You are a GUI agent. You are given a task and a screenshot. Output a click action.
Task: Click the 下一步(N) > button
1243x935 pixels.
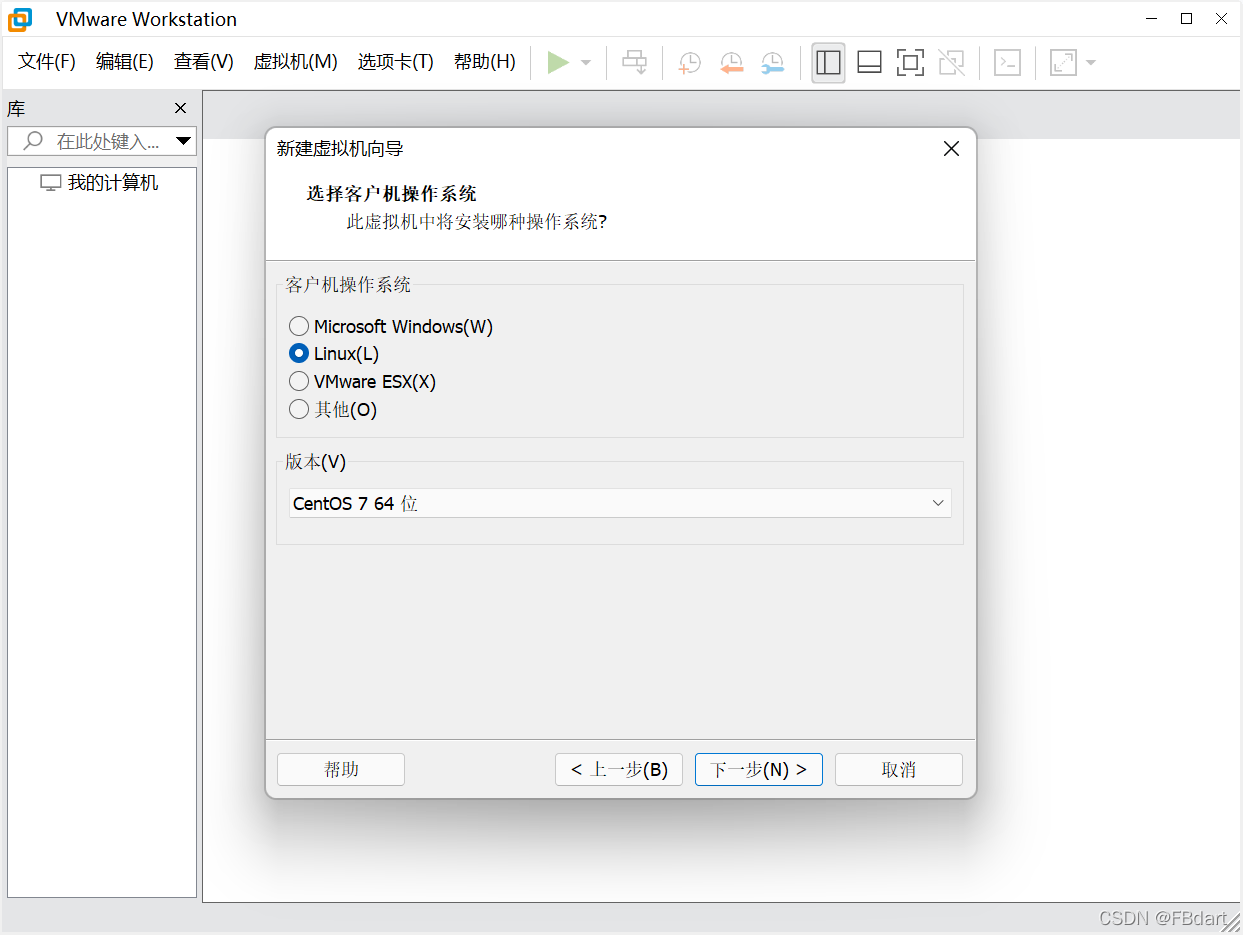759,769
